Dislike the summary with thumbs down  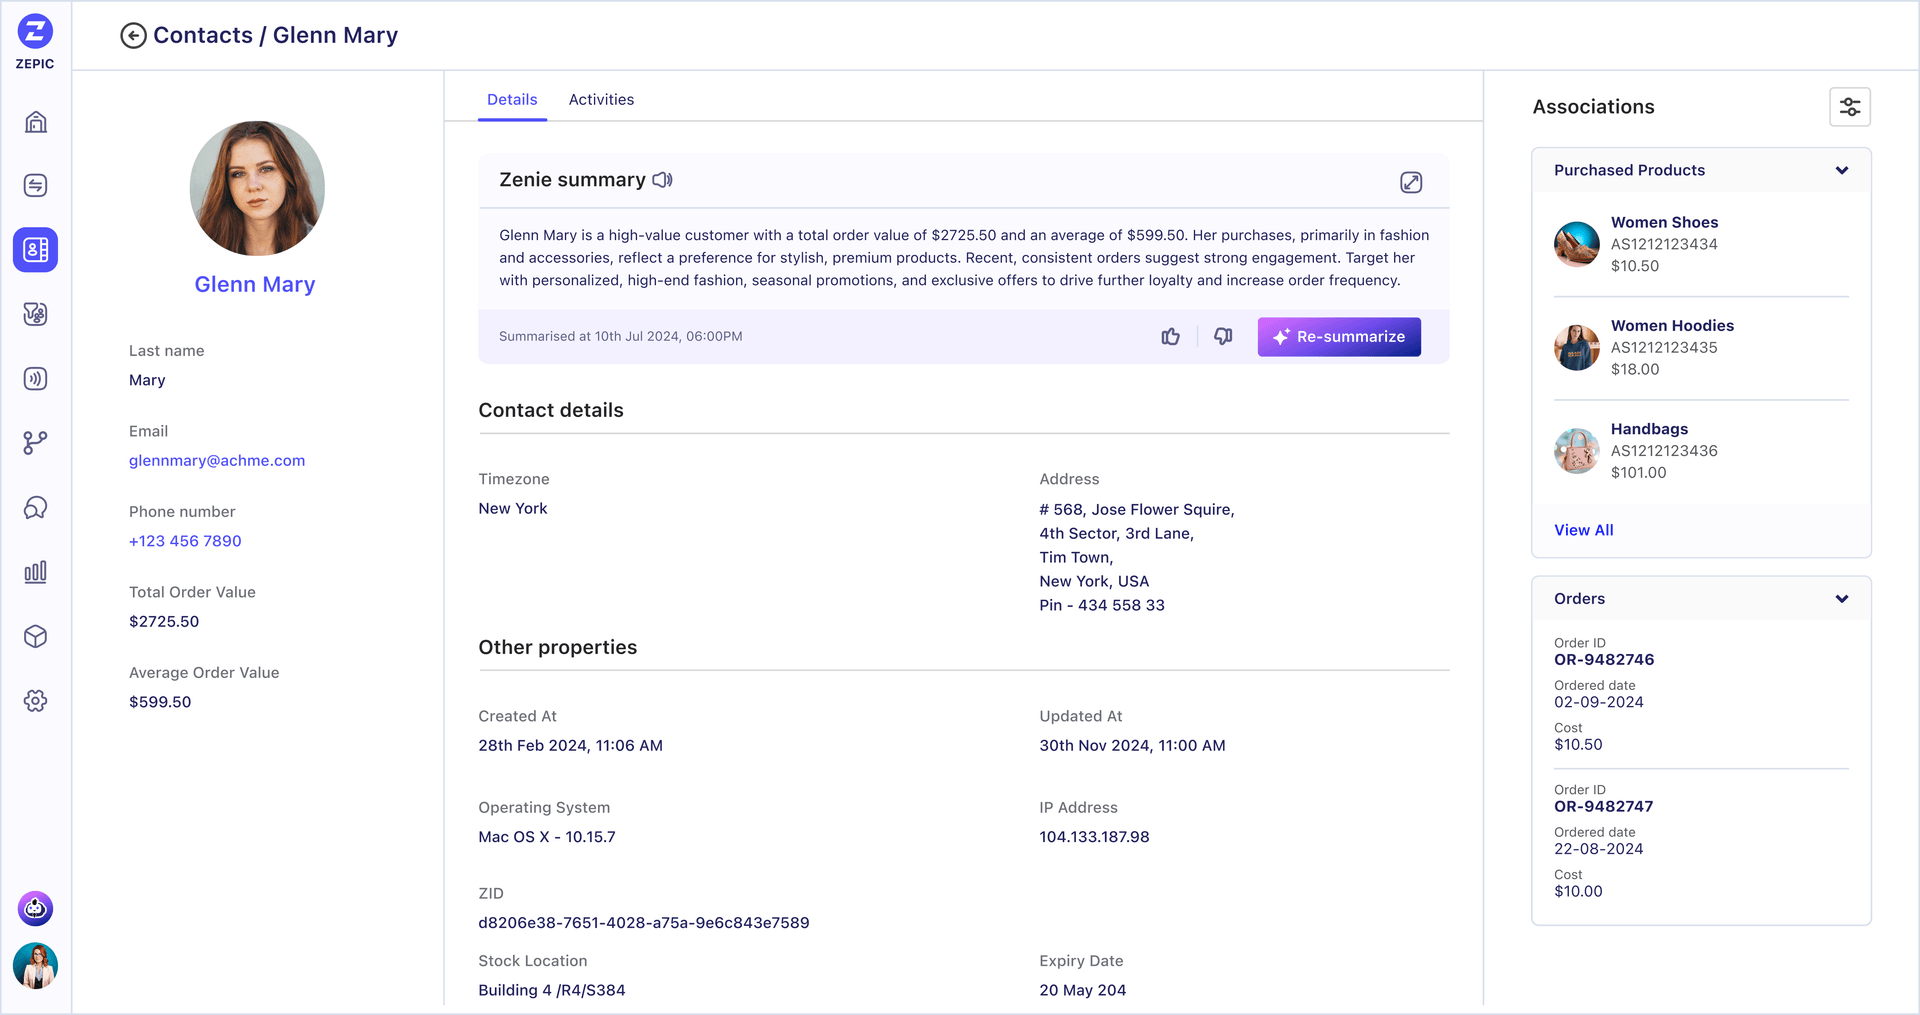[x=1223, y=337]
